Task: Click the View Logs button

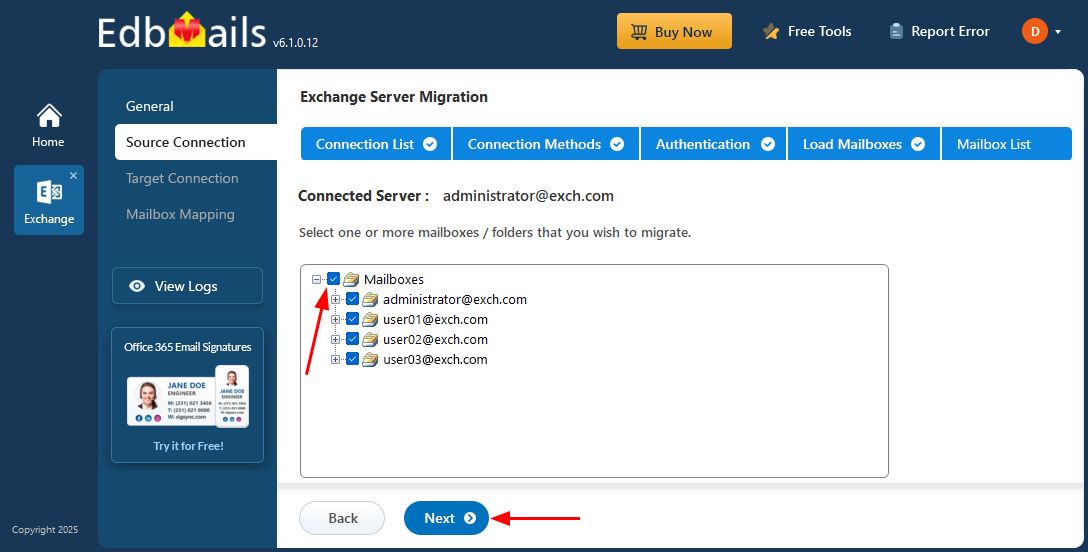Action: pyautogui.click(x=187, y=286)
